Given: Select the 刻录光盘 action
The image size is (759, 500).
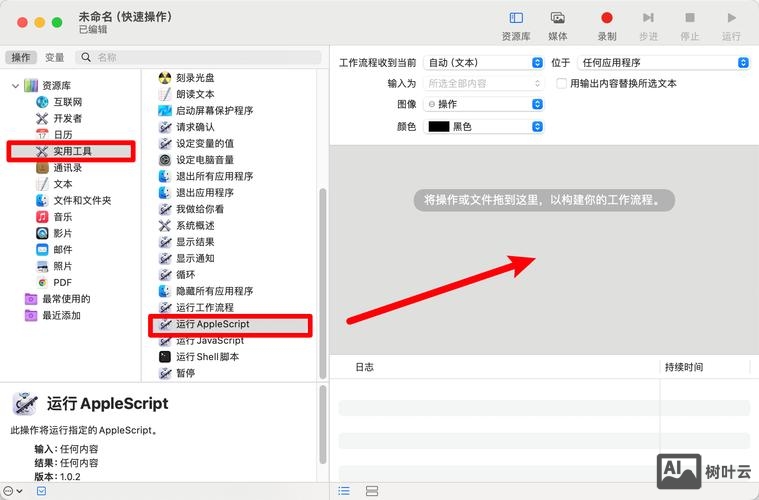Looking at the screenshot, I should coord(187,77).
